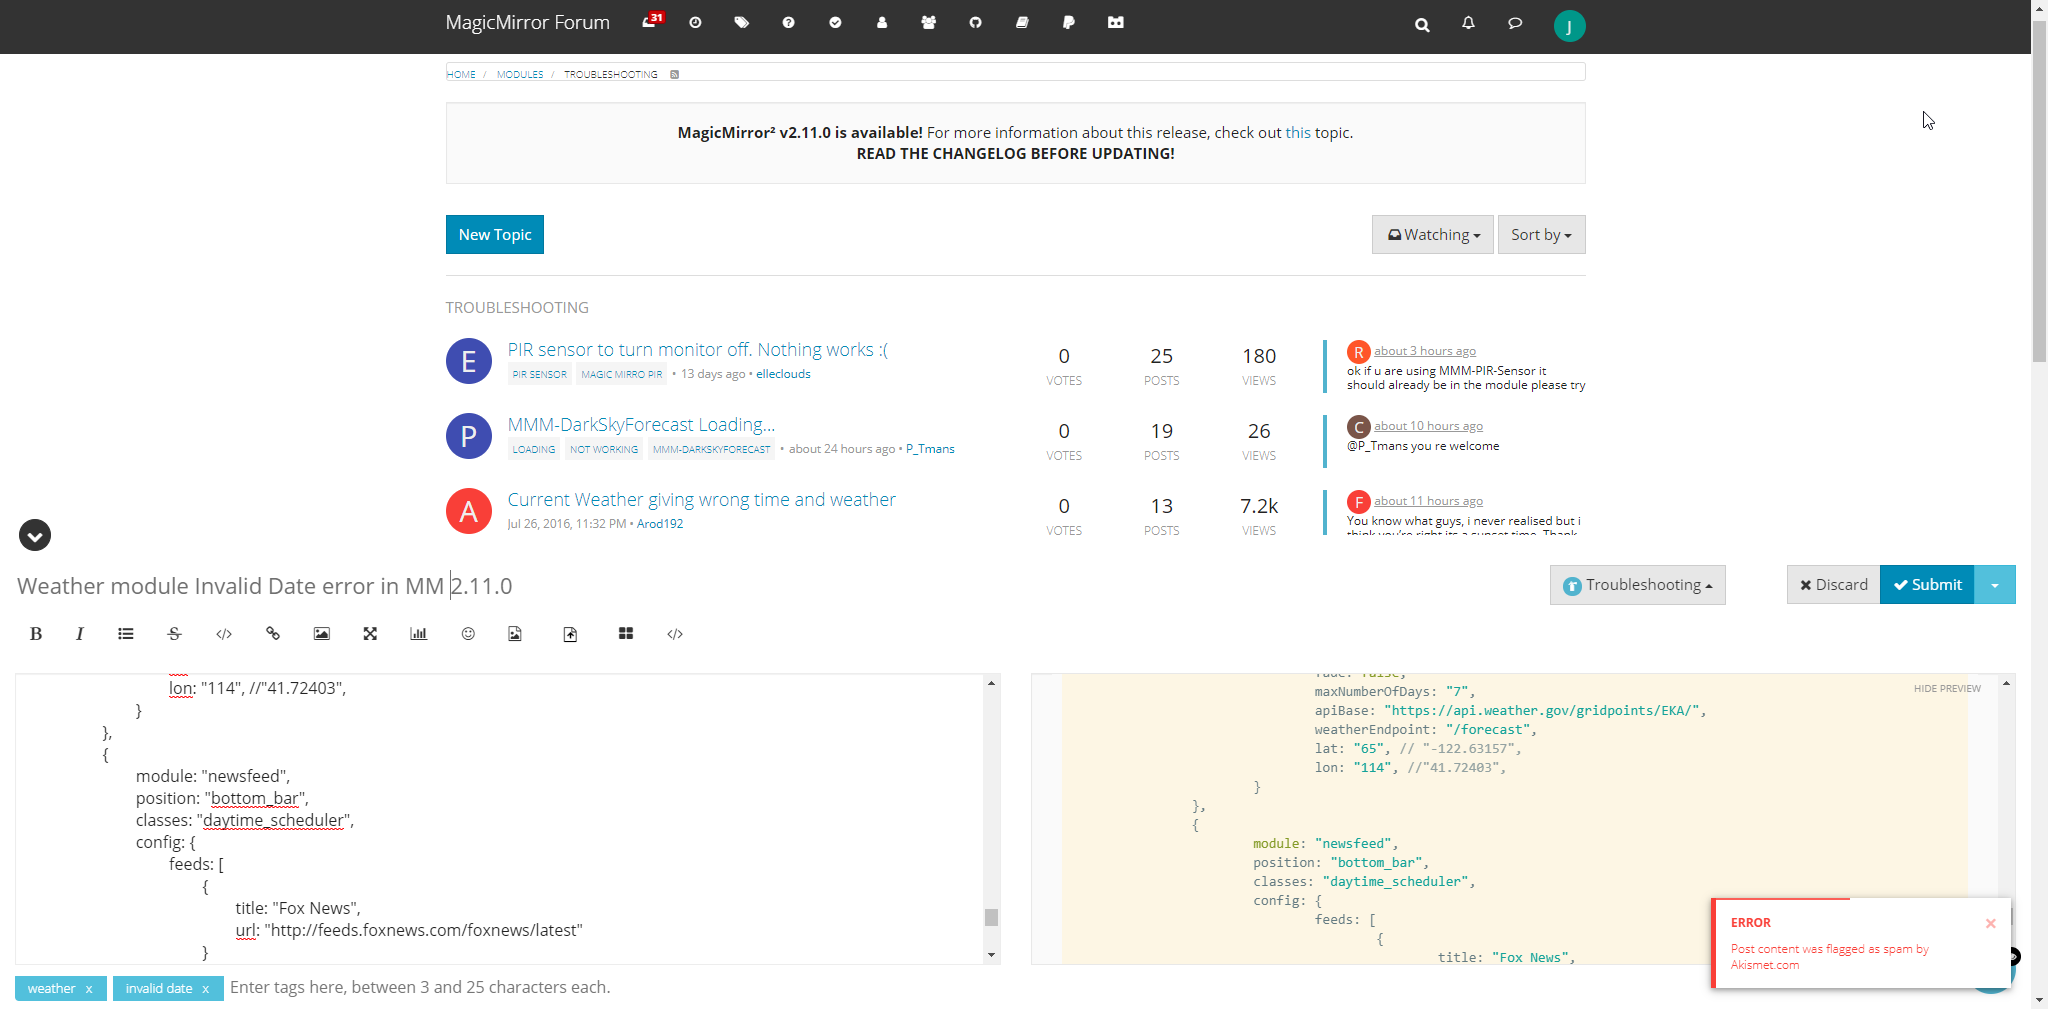Hide the post preview pane
The width and height of the screenshot is (2048, 1009).
[x=1946, y=689]
